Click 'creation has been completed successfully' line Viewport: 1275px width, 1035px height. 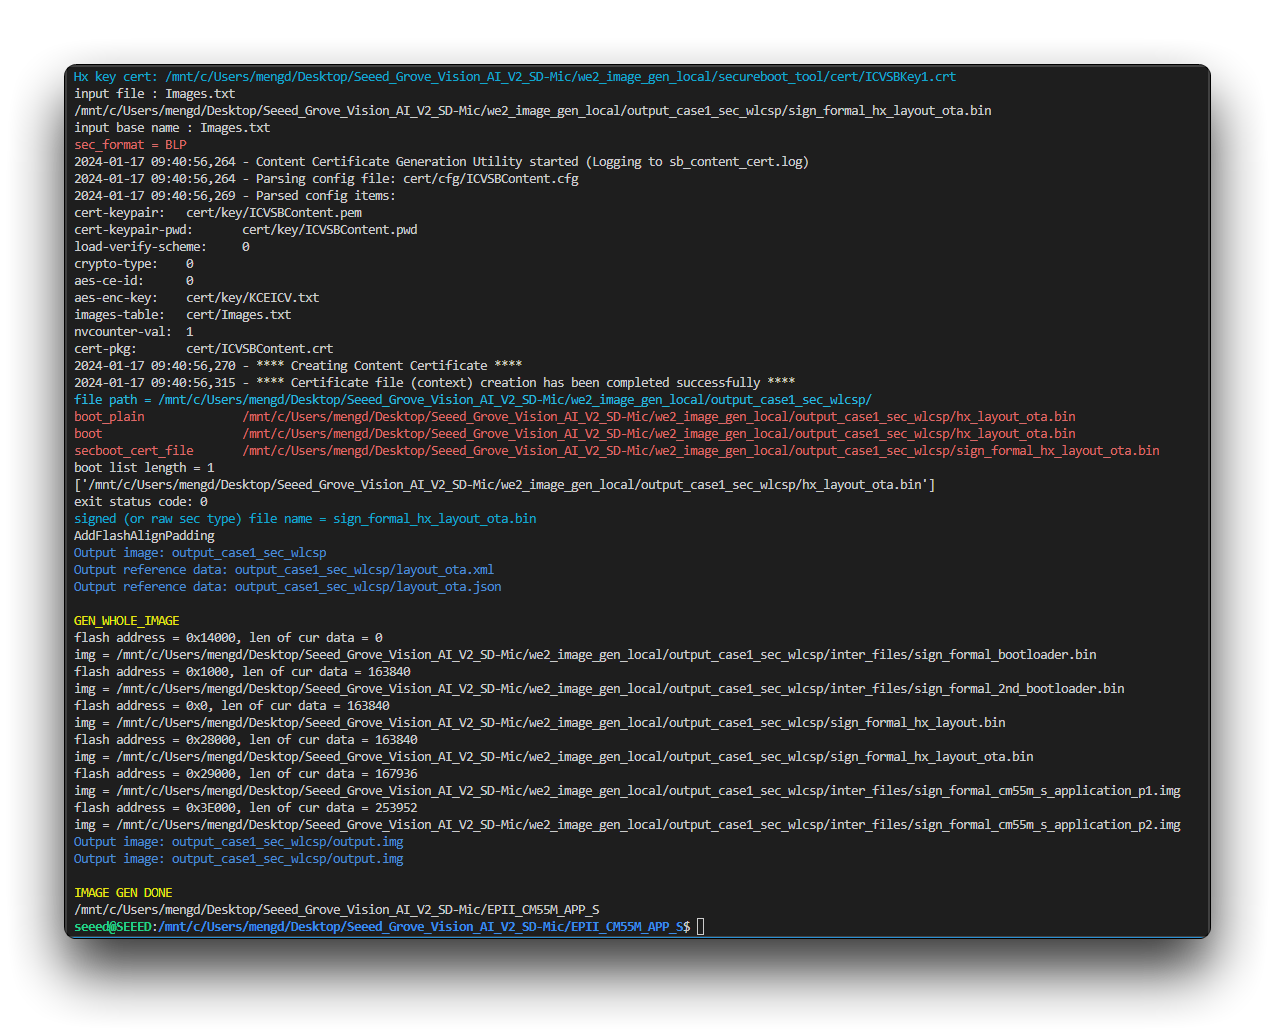tap(435, 383)
